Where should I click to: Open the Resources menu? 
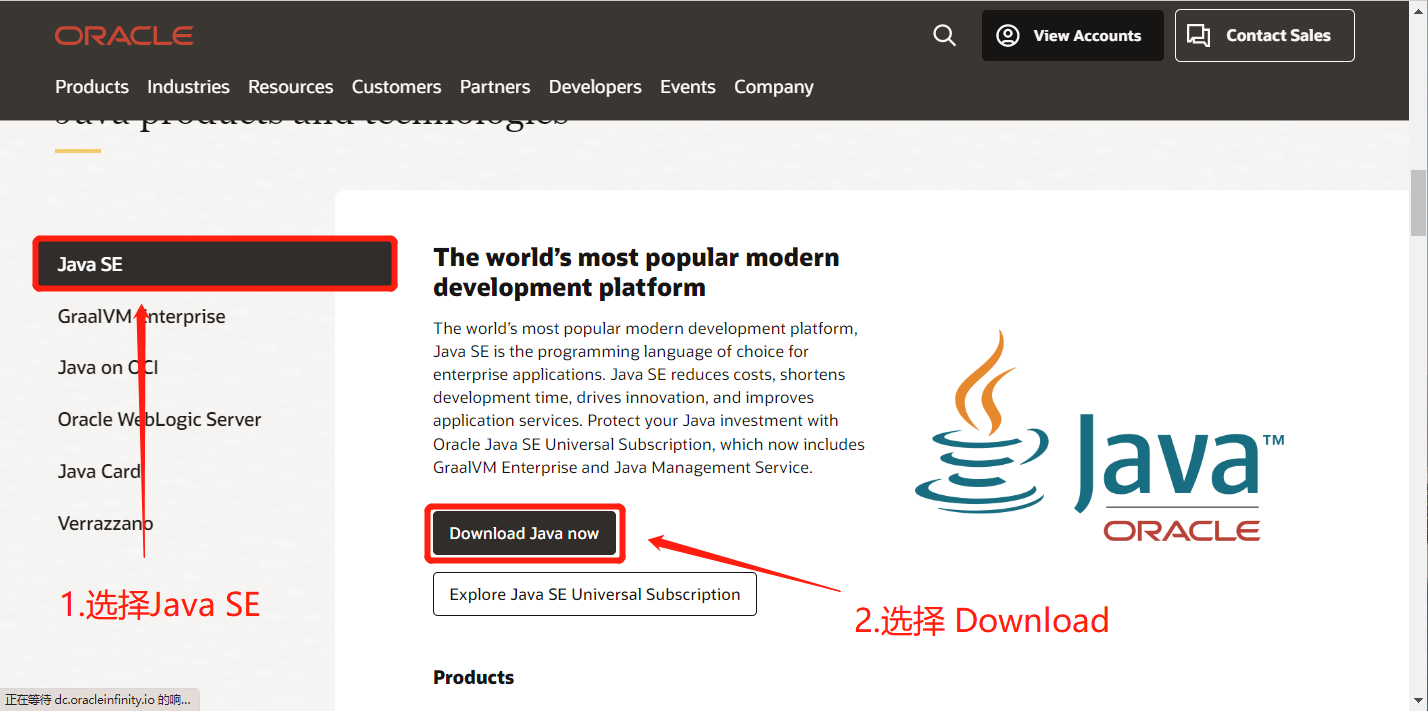tap(291, 87)
